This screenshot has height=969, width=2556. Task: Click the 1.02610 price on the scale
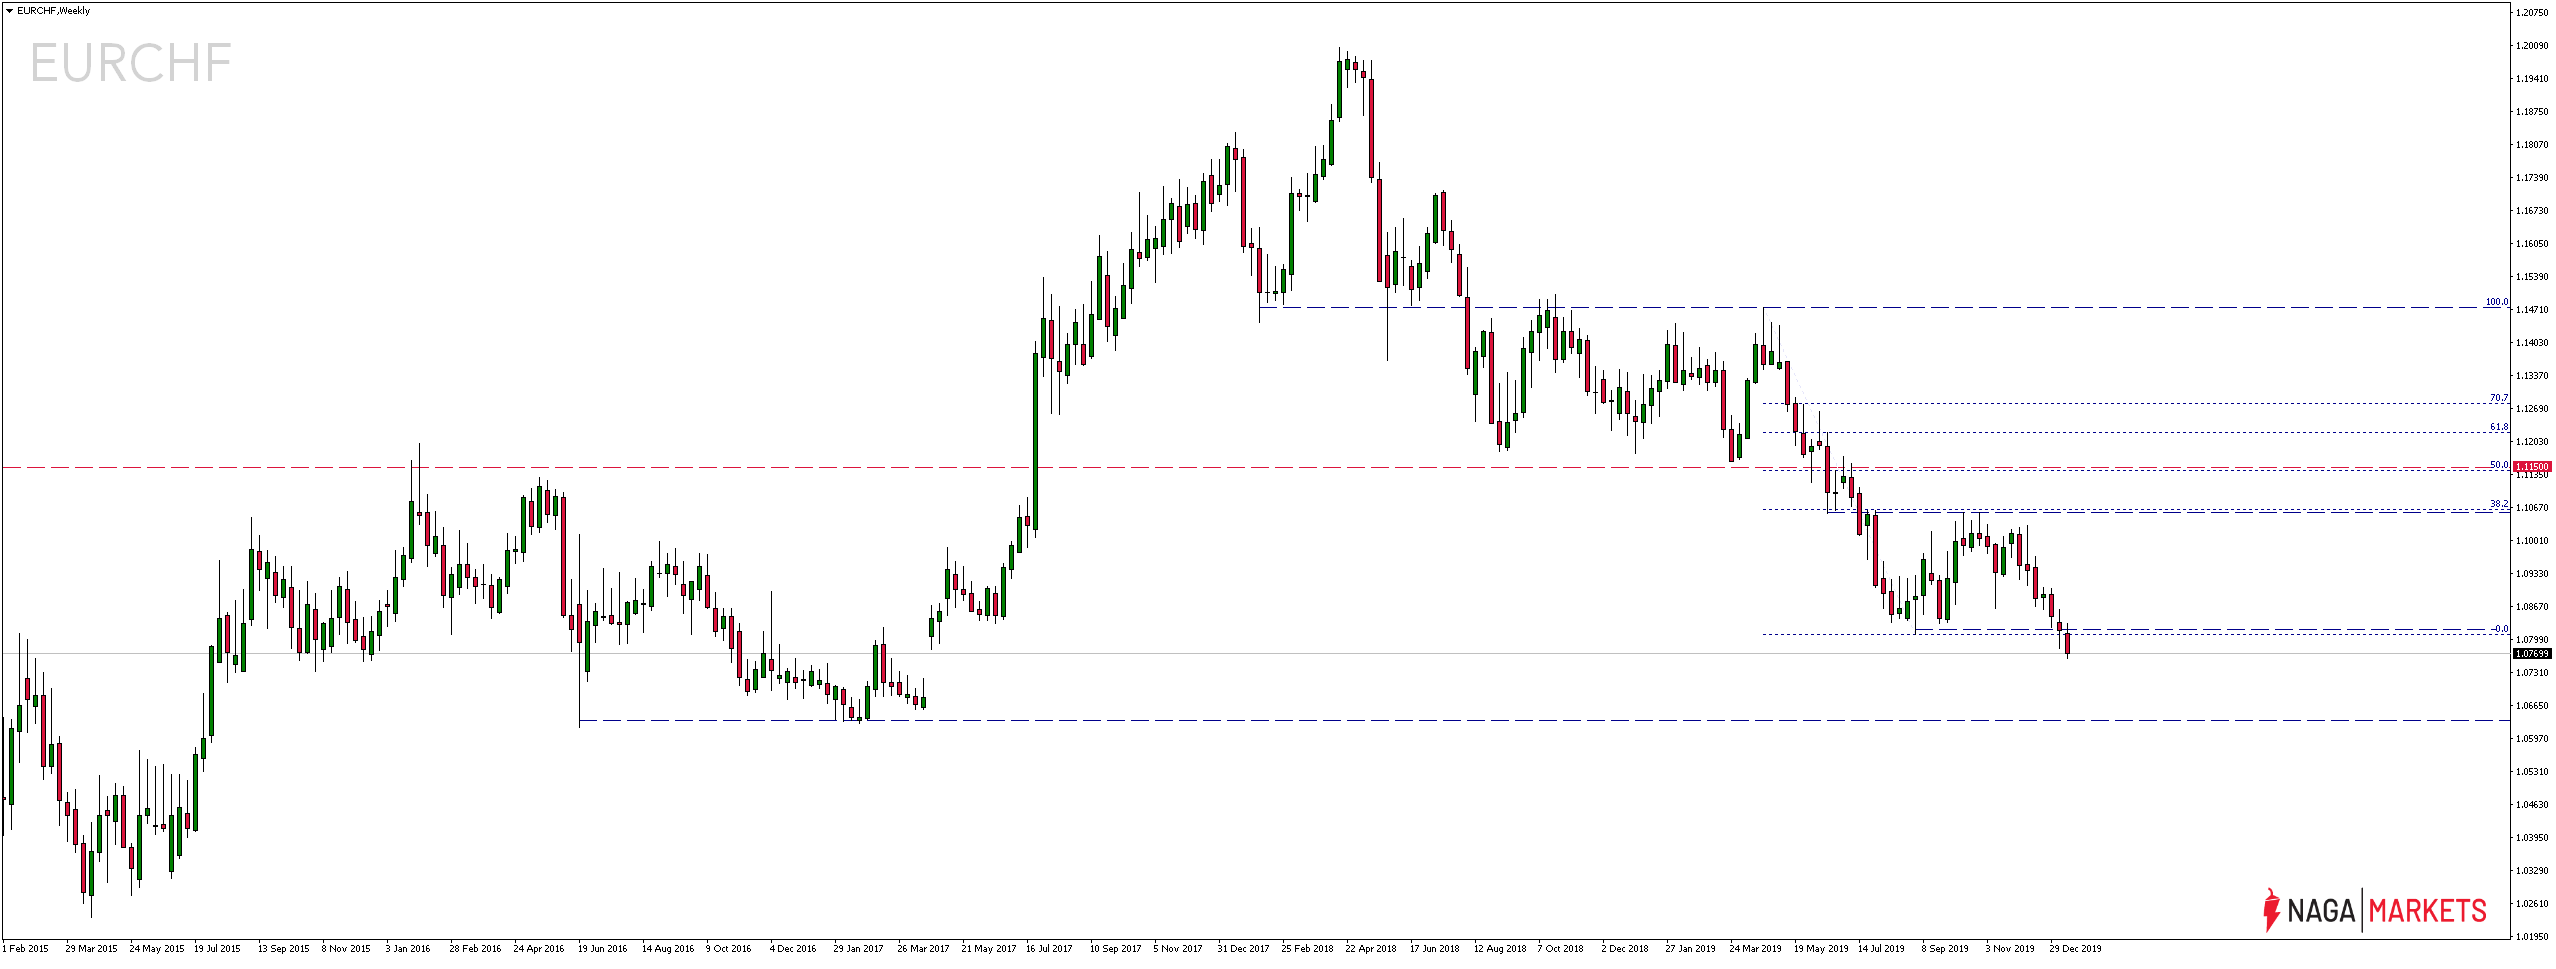[x=2531, y=904]
